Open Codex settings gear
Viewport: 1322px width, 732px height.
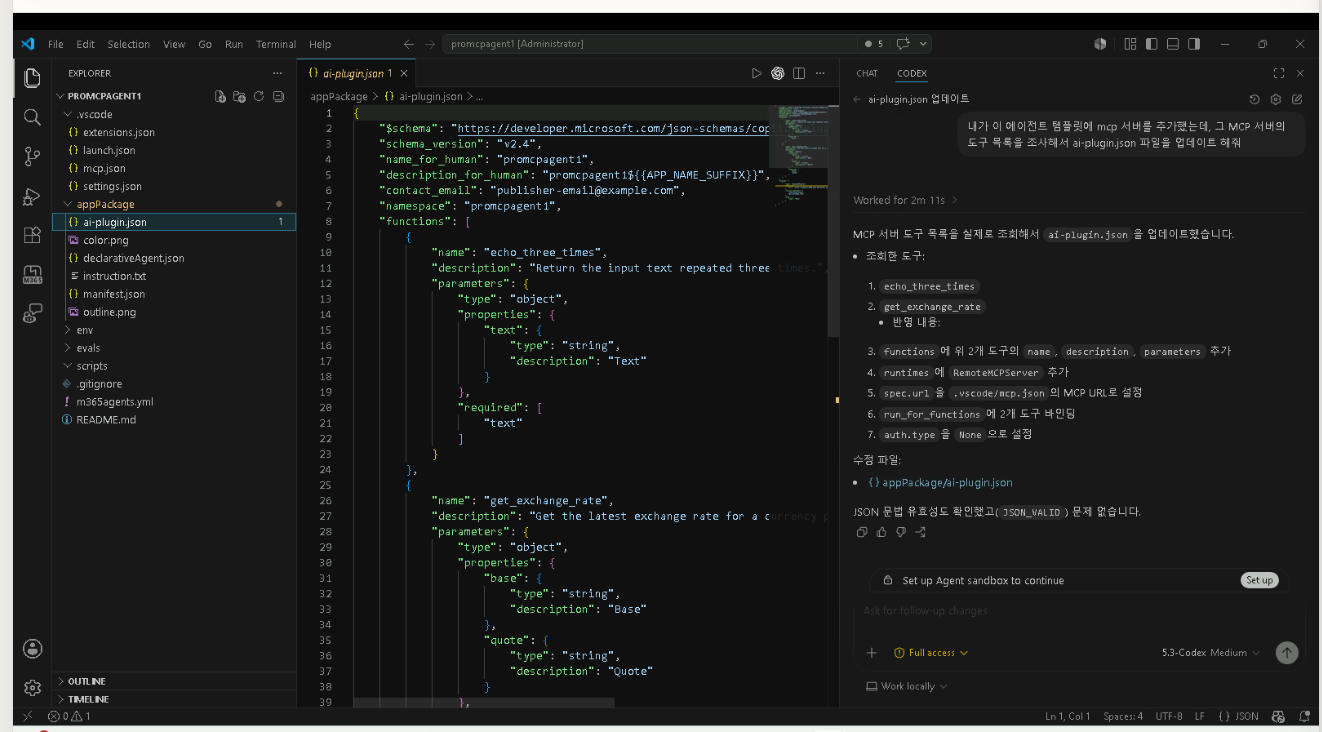(x=1276, y=99)
